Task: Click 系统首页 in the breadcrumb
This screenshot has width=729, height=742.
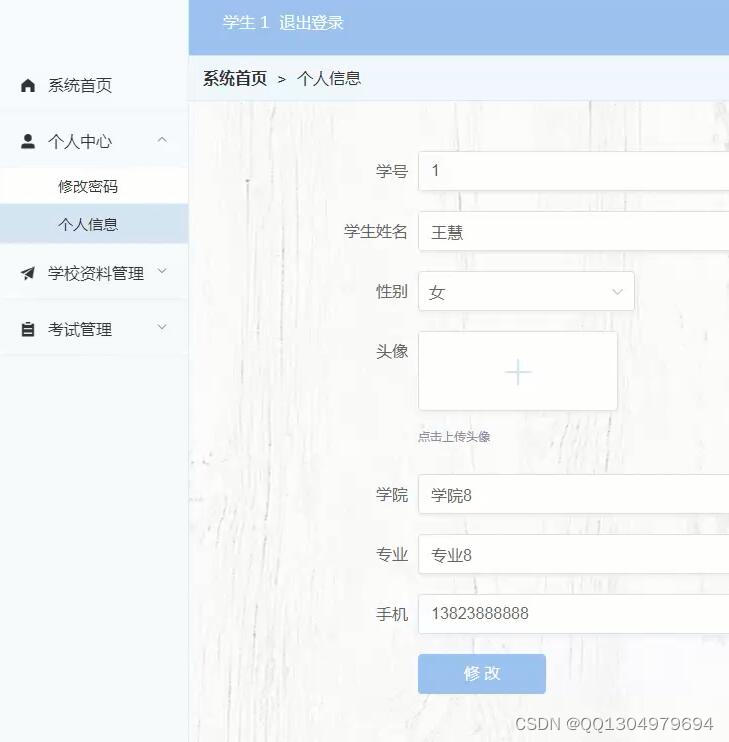Action: pos(235,79)
